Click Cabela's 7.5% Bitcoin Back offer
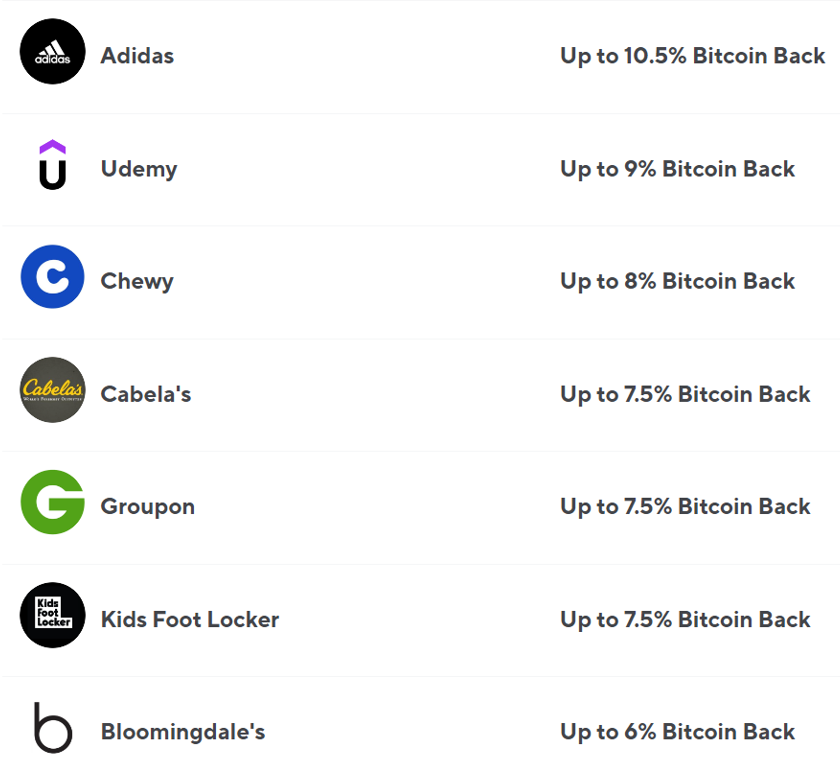840x765 pixels. click(x=685, y=395)
